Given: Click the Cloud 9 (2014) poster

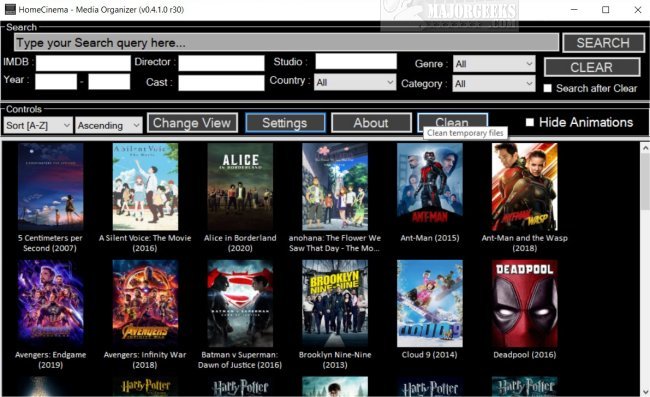Looking at the screenshot, I should (x=429, y=303).
